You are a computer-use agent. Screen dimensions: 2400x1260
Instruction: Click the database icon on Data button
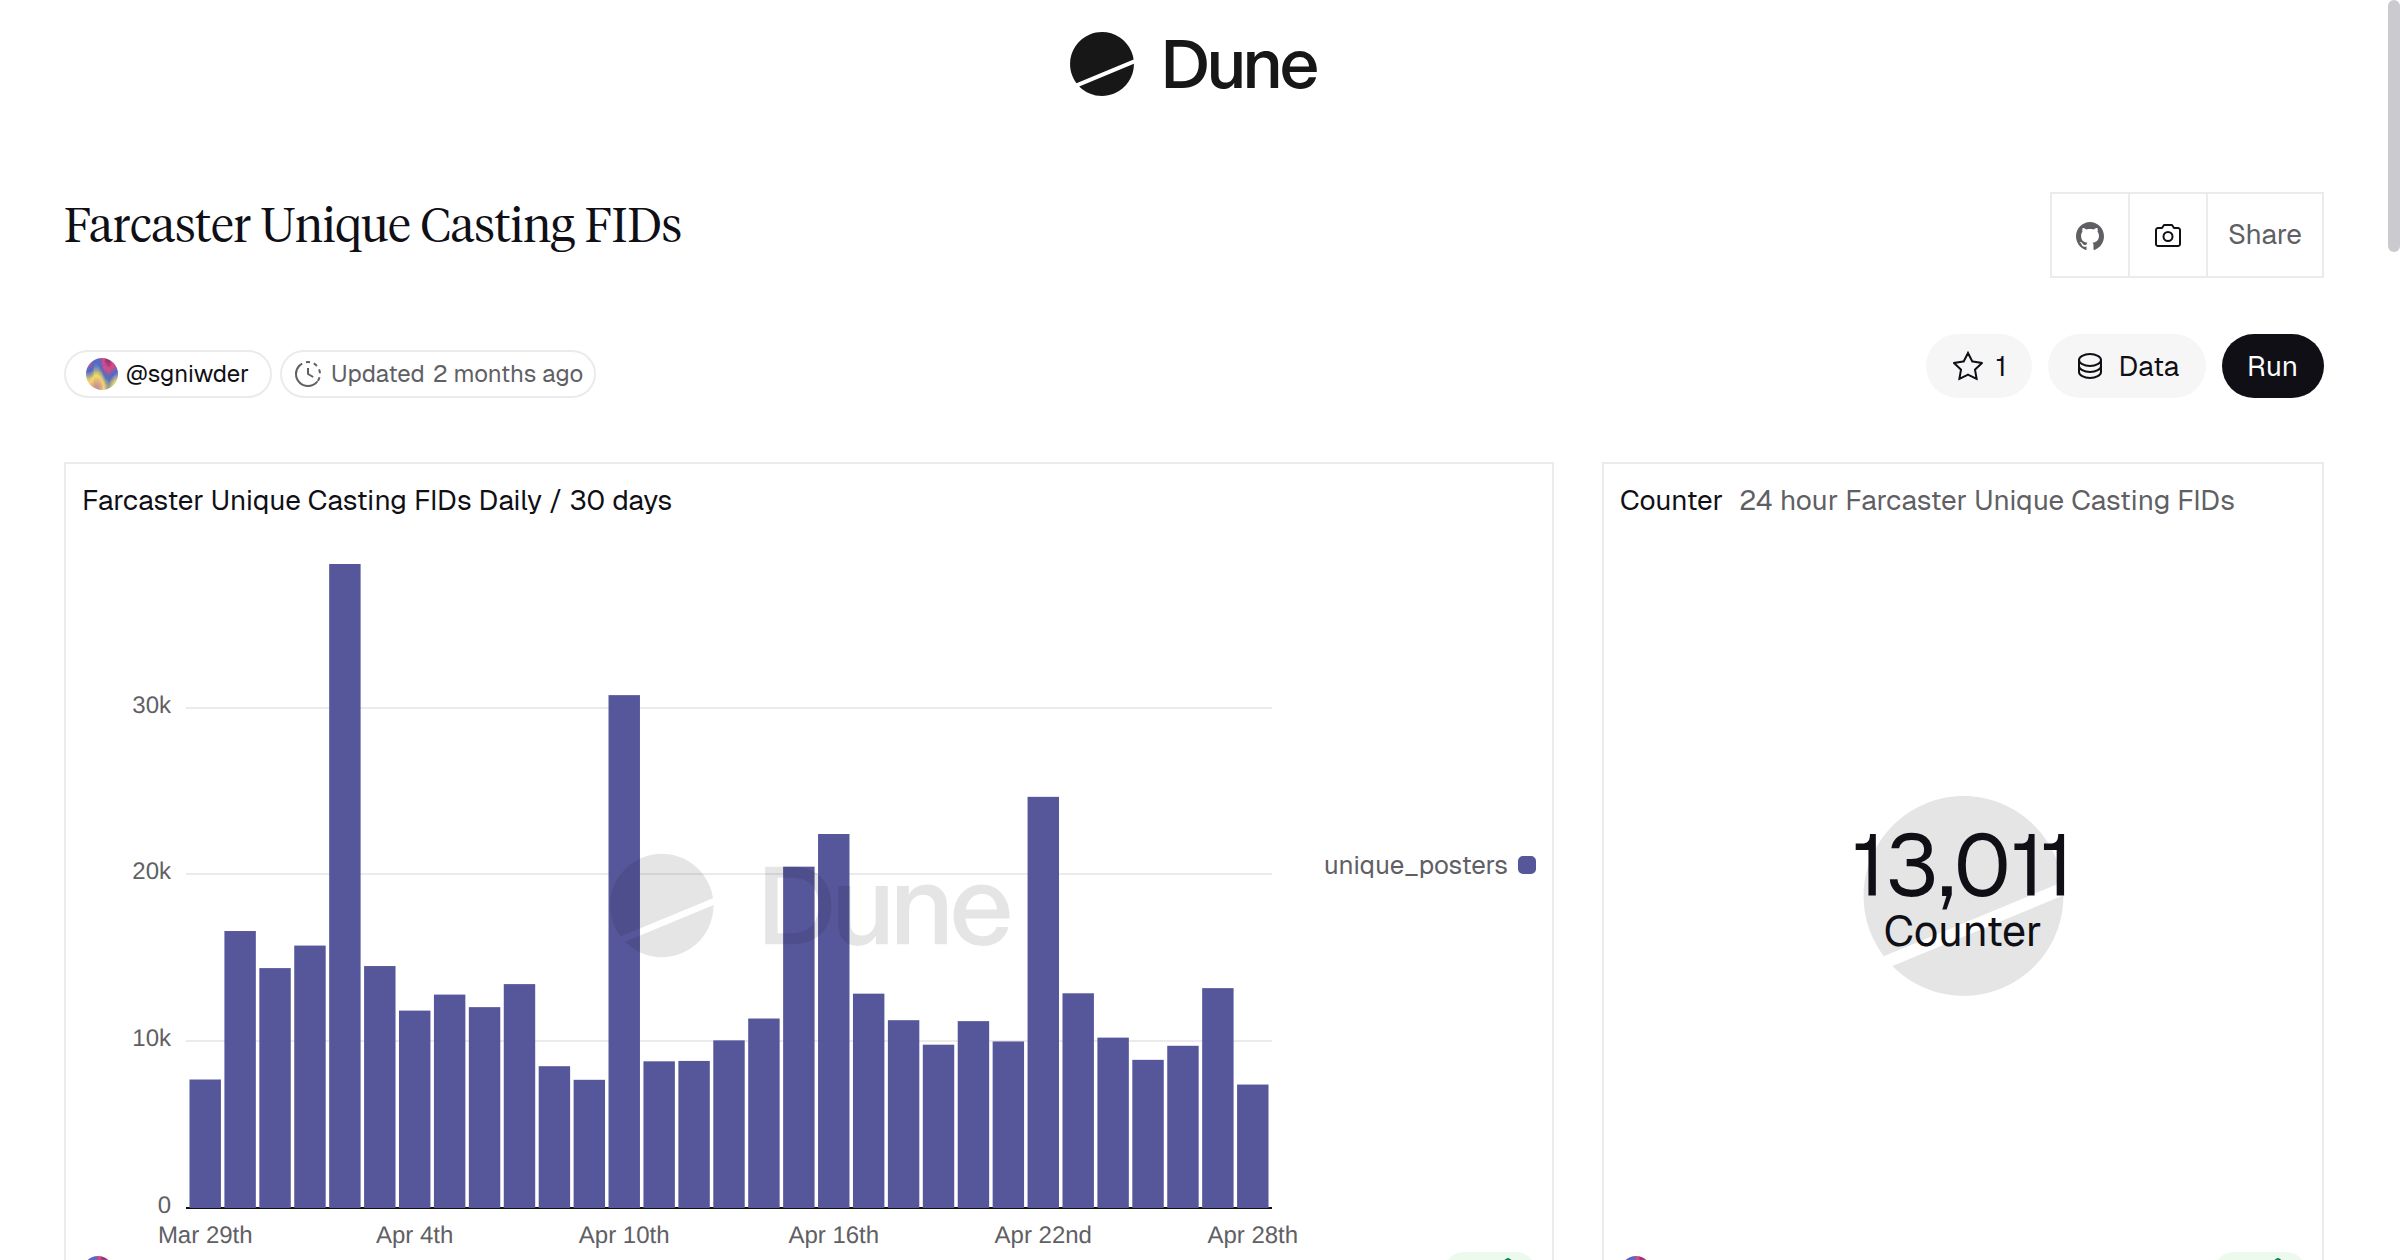coord(2089,366)
